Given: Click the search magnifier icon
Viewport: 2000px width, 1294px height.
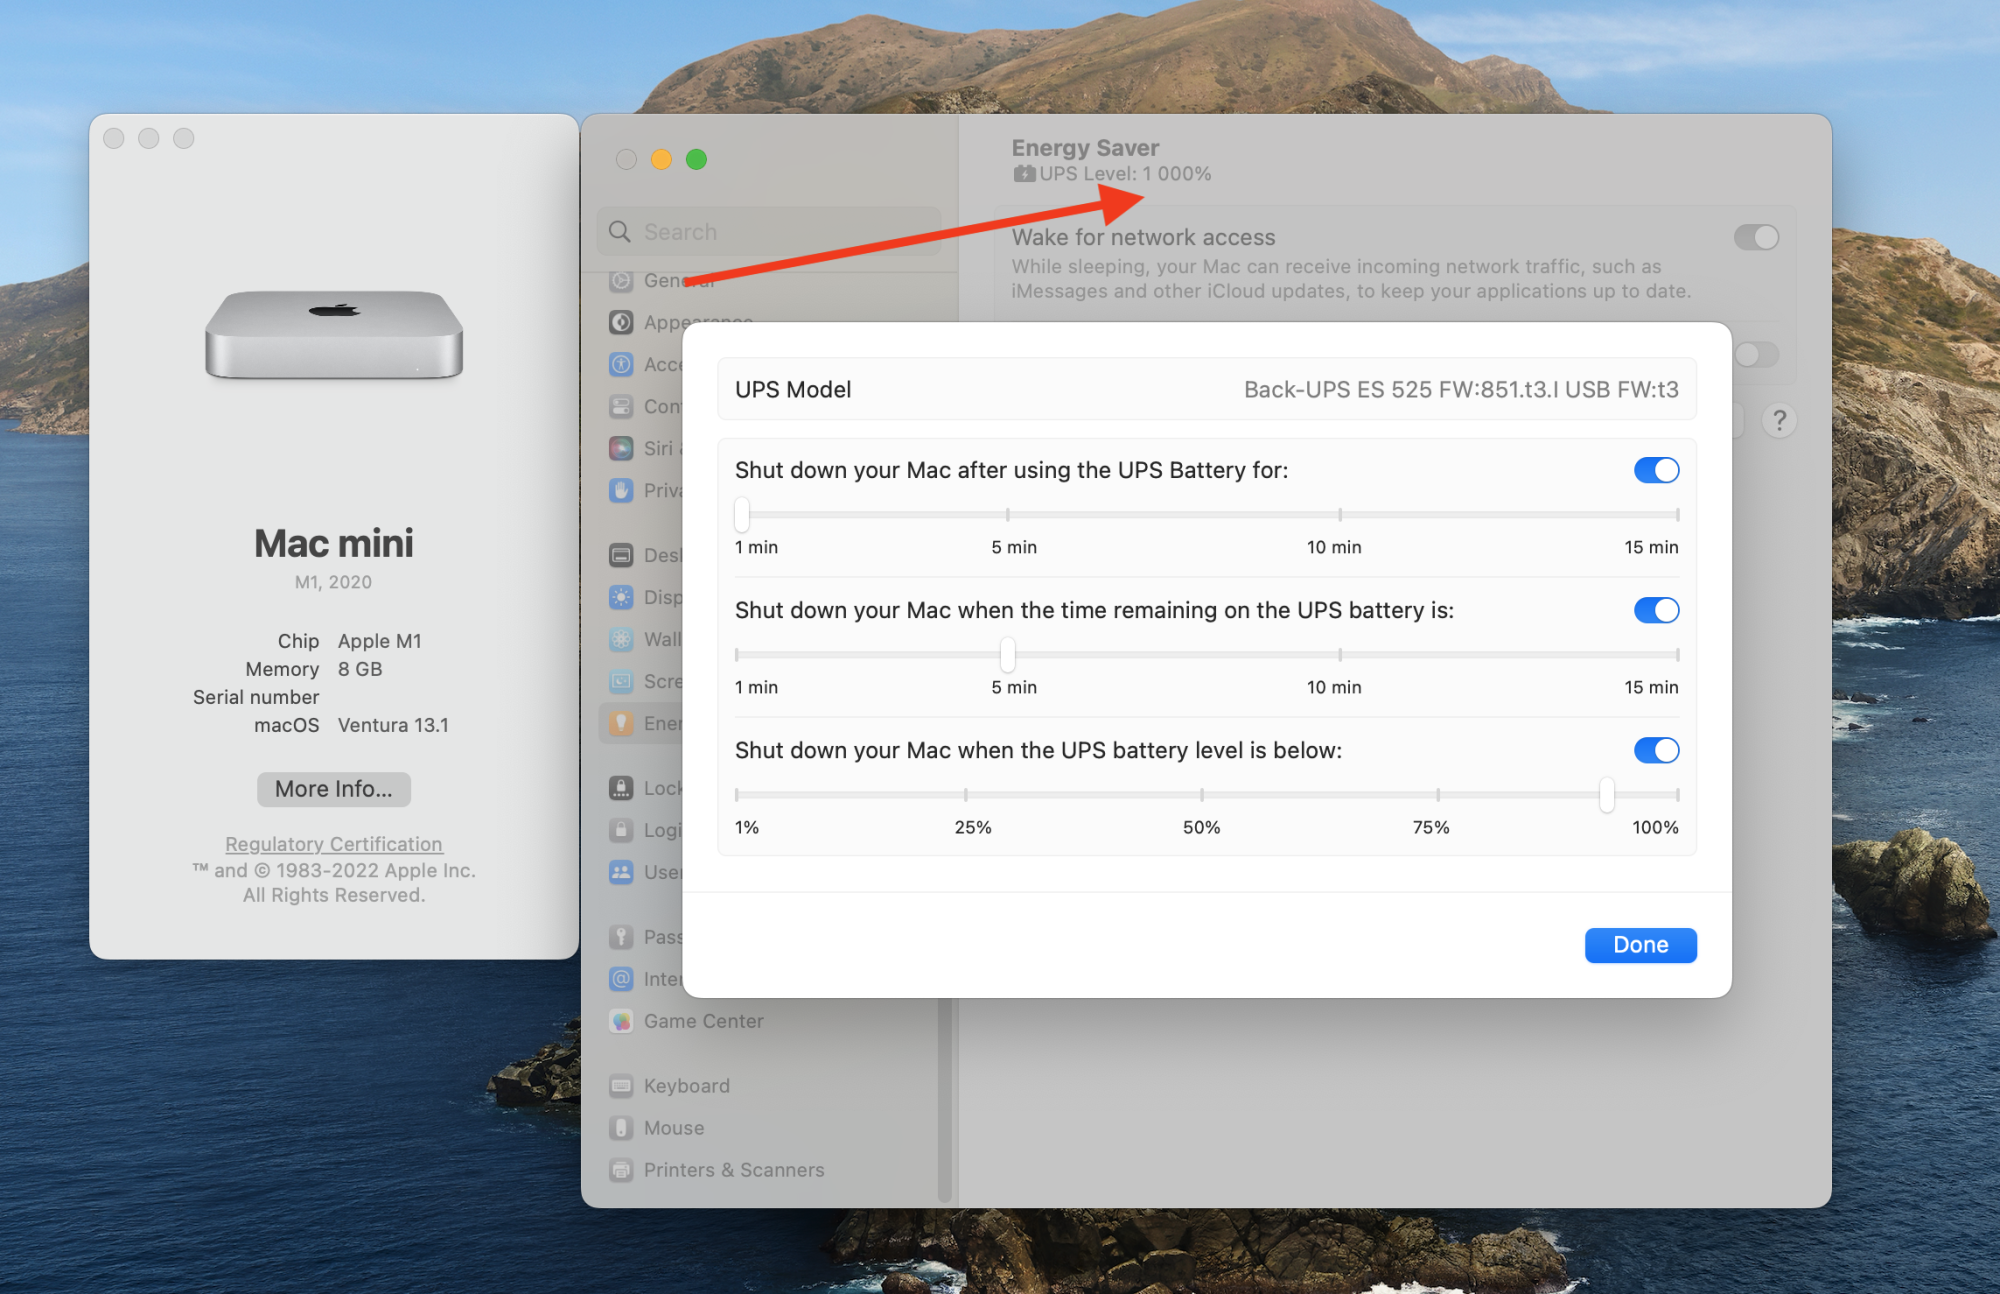Looking at the screenshot, I should pos(620,232).
